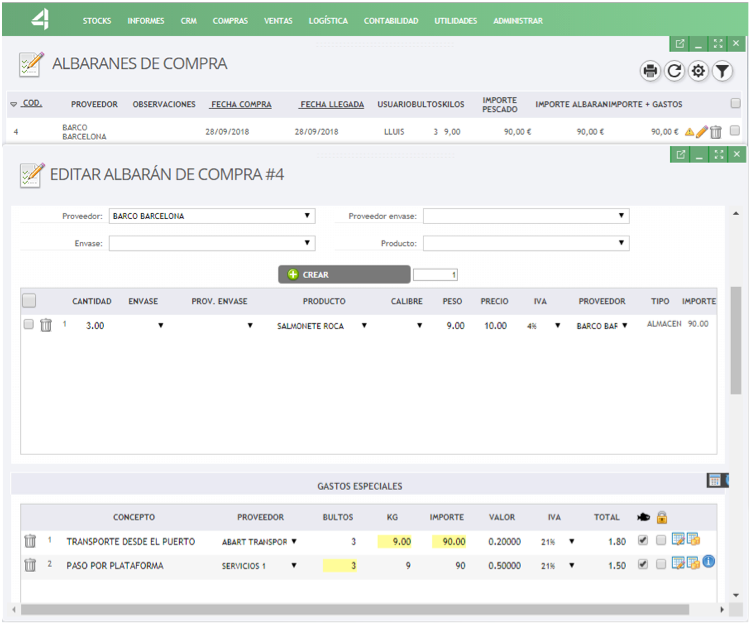Screen dimensions: 750x623
Task: Expand the Producto dropdown in the form
Action: tap(526, 243)
